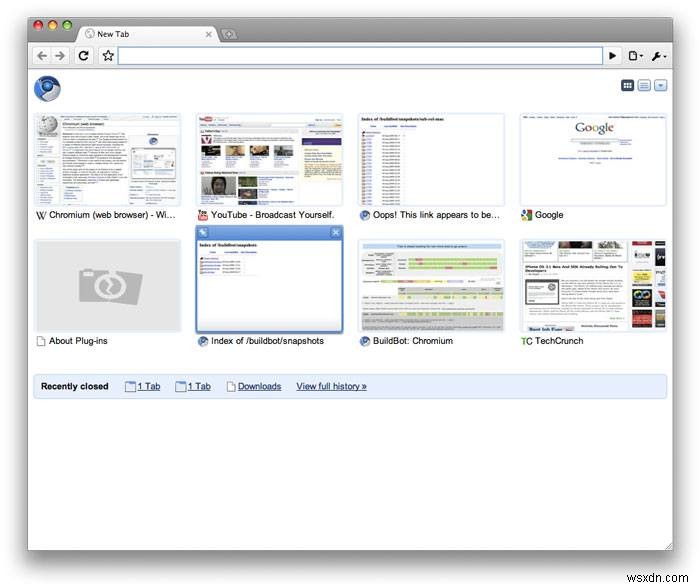The image size is (700, 588).
Task: Pin the Index of /buildbot/snapshots thumbnail
Action: (x=203, y=232)
